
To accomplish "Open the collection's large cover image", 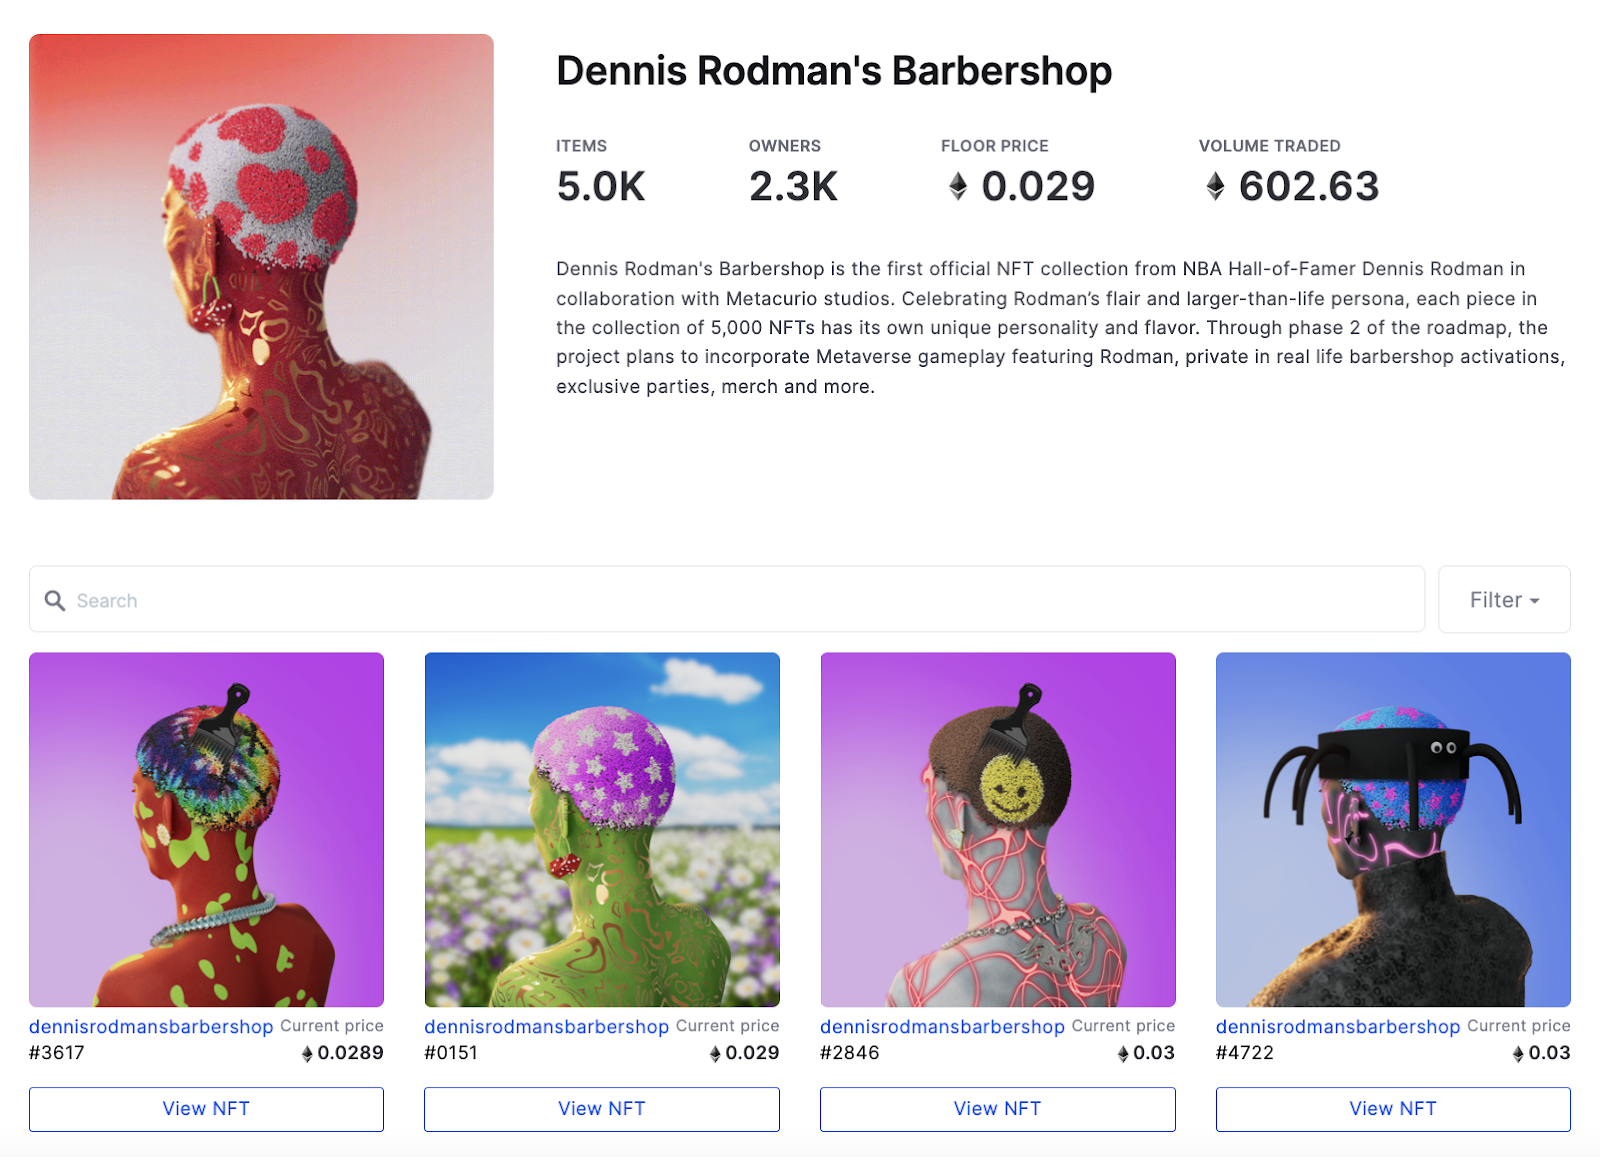I will tap(261, 267).
